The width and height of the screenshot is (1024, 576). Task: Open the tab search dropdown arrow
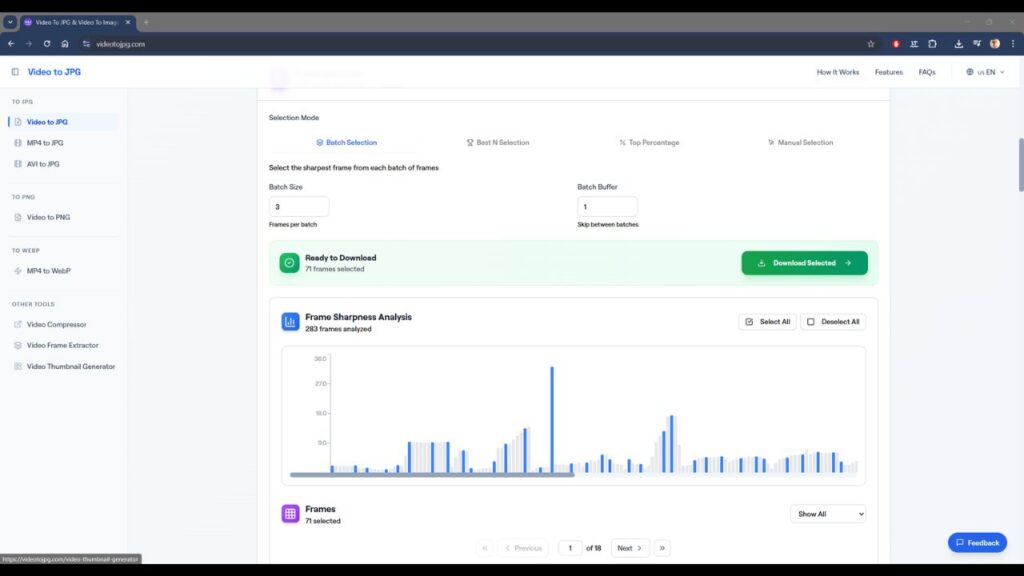click(10, 22)
